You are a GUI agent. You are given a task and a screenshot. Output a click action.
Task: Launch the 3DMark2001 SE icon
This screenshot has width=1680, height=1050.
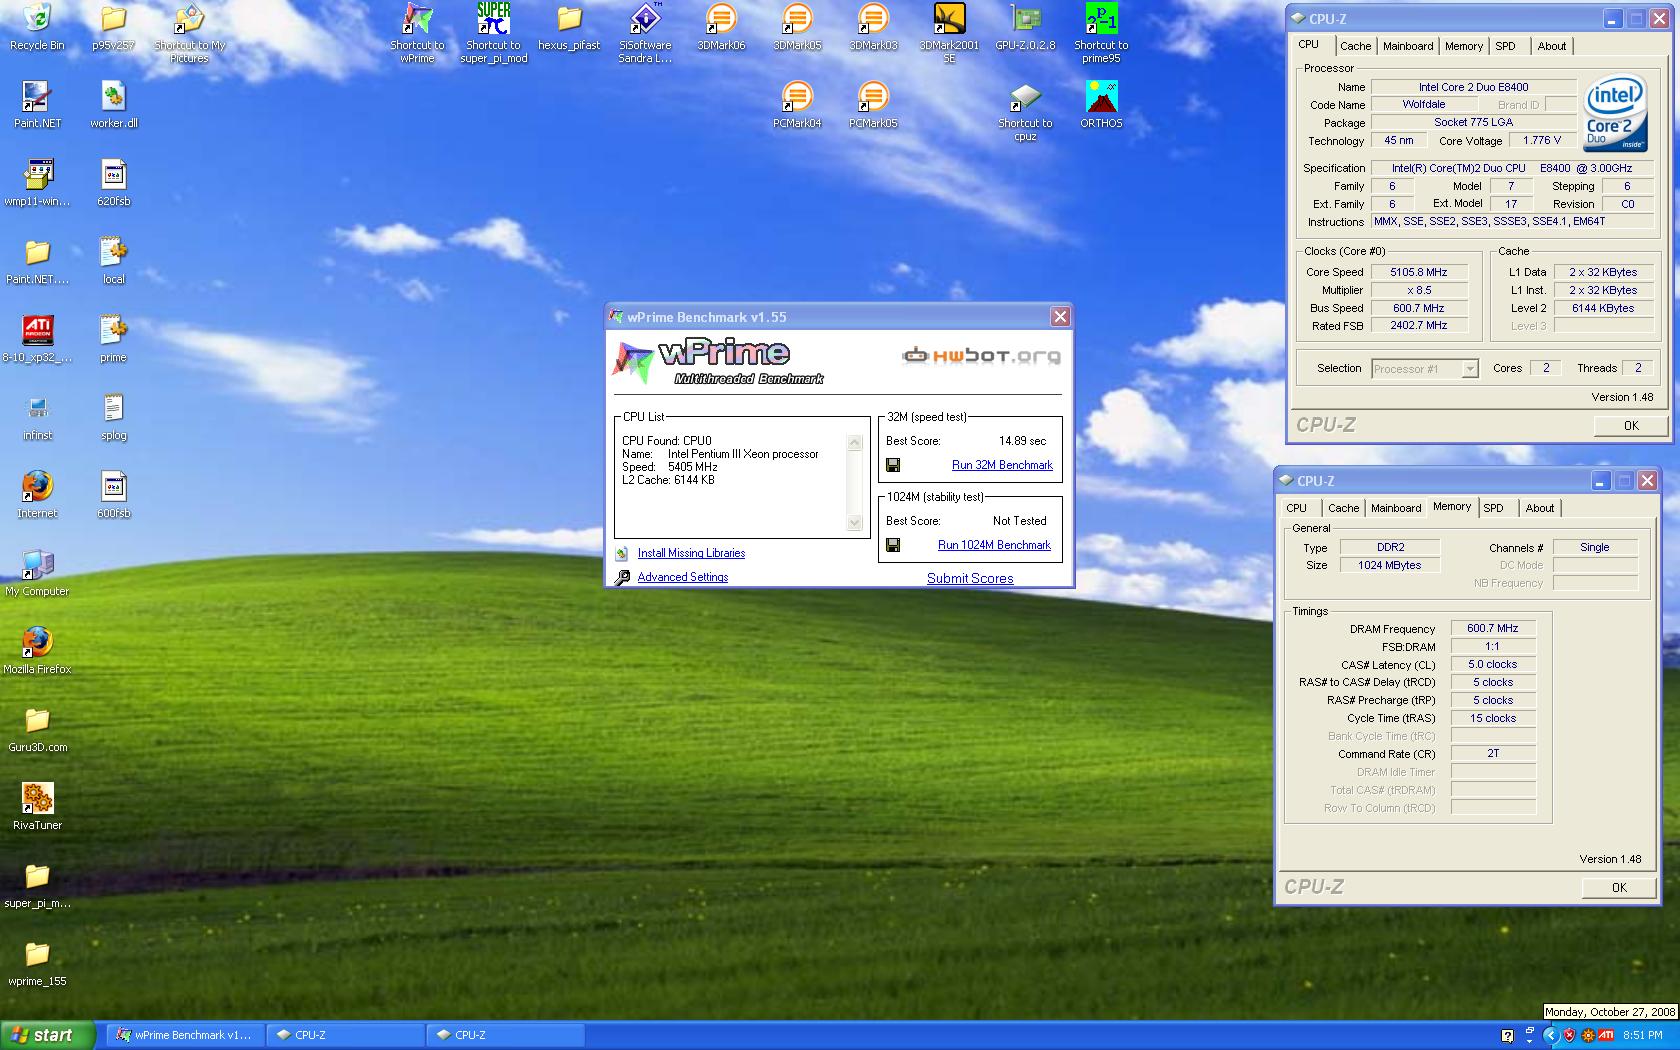pos(949,33)
